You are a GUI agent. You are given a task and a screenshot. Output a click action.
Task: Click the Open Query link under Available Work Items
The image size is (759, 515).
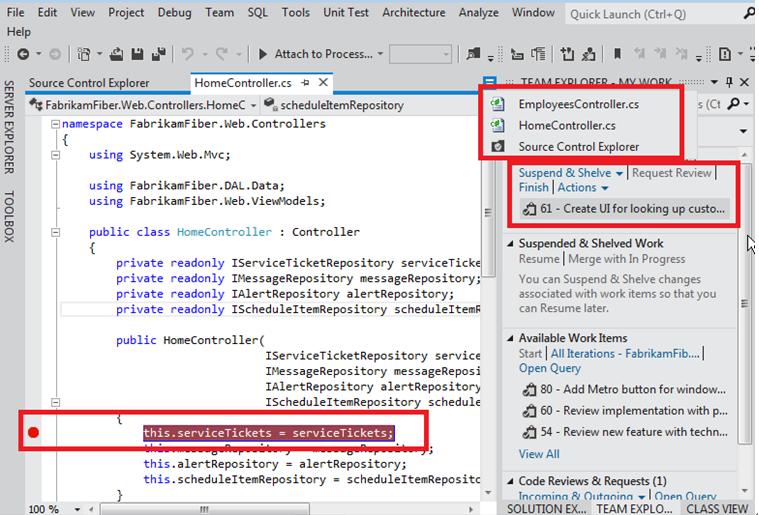click(x=549, y=368)
